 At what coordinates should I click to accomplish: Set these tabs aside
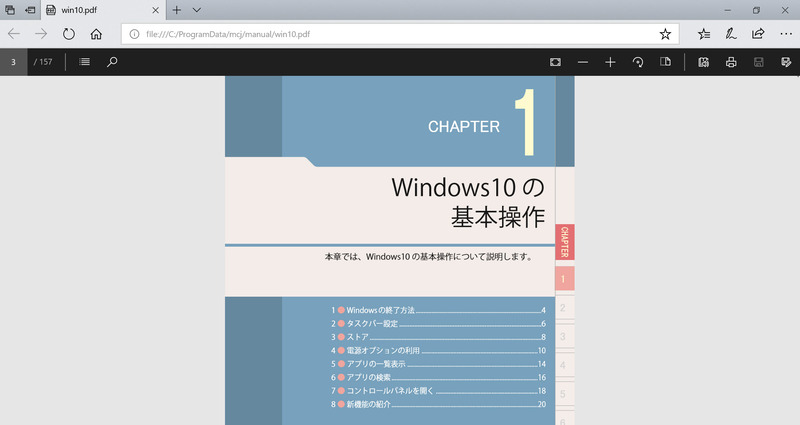click(x=30, y=10)
